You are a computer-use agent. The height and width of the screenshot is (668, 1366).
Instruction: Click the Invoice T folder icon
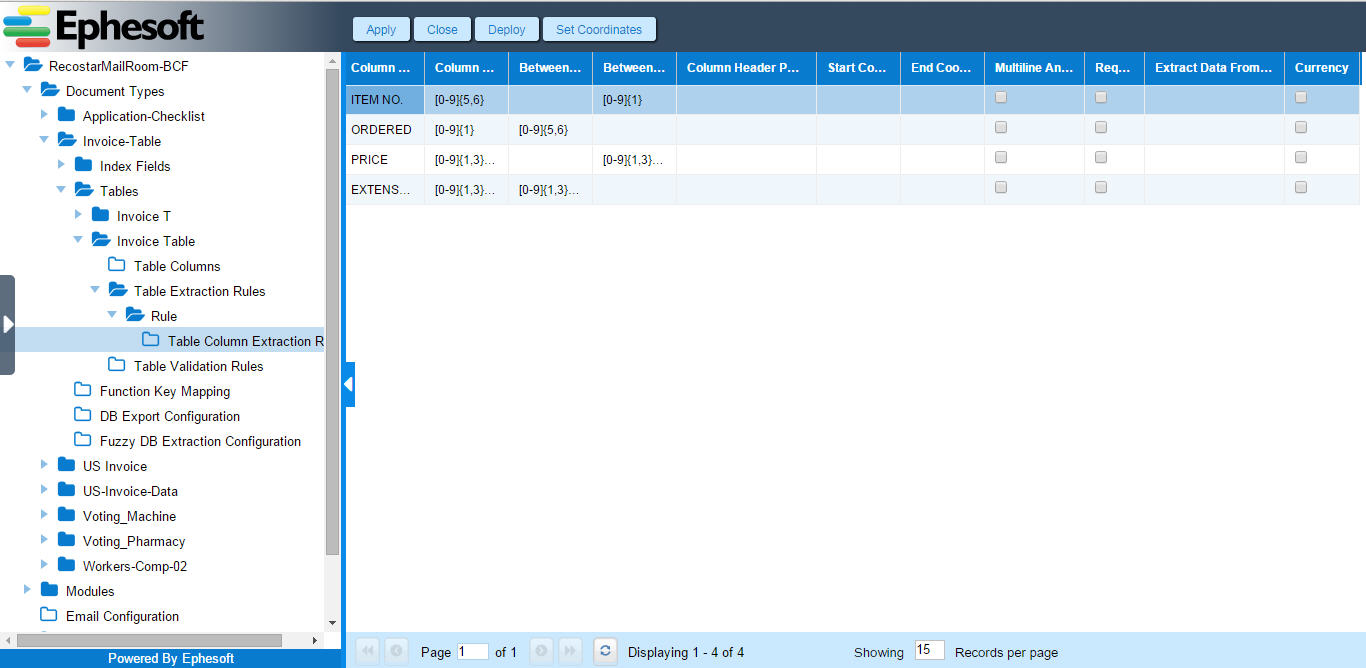tap(100, 215)
